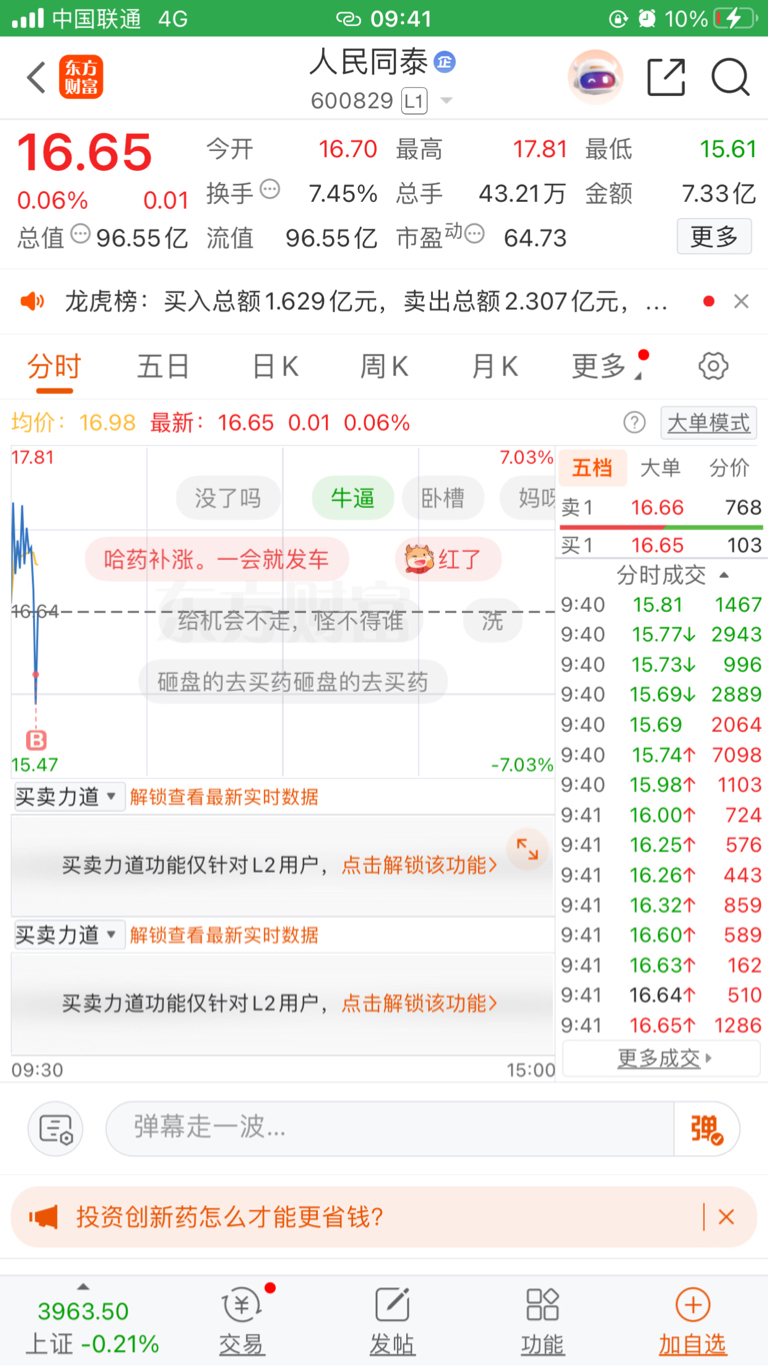This screenshot has width=768, height=1366.
Task: Tap the 16.65 trade row with 1286
Action: 660,1024
